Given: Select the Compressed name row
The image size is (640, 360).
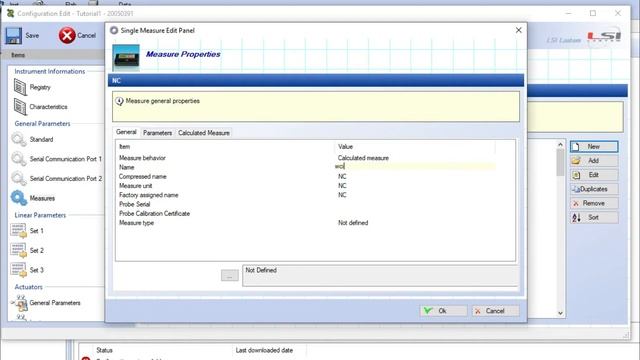Looking at the screenshot, I should coord(307,177).
